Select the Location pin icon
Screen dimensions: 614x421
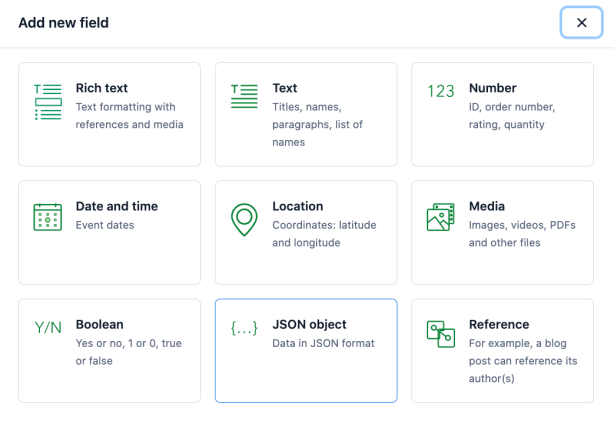[x=244, y=219]
